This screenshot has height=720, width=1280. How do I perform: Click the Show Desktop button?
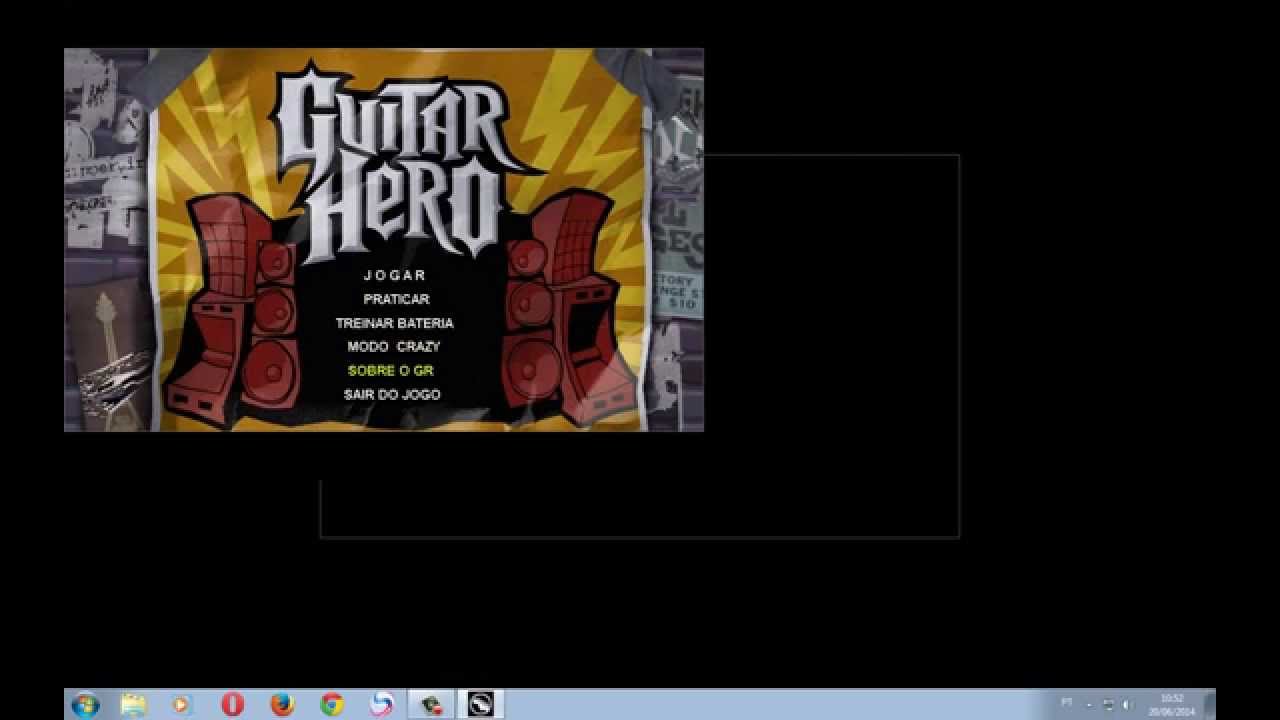[1209, 705]
